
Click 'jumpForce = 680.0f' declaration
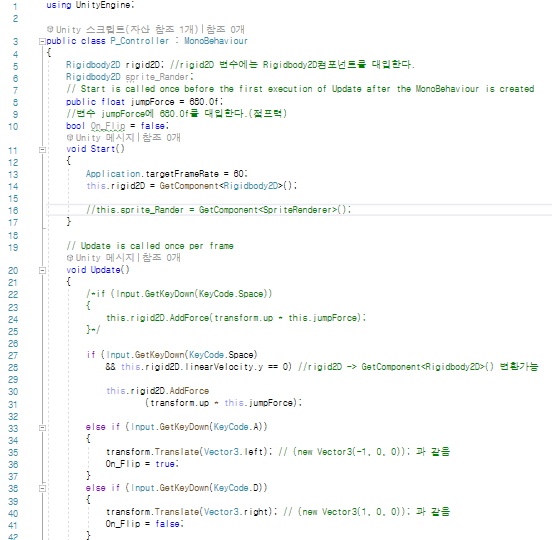point(177,102)
